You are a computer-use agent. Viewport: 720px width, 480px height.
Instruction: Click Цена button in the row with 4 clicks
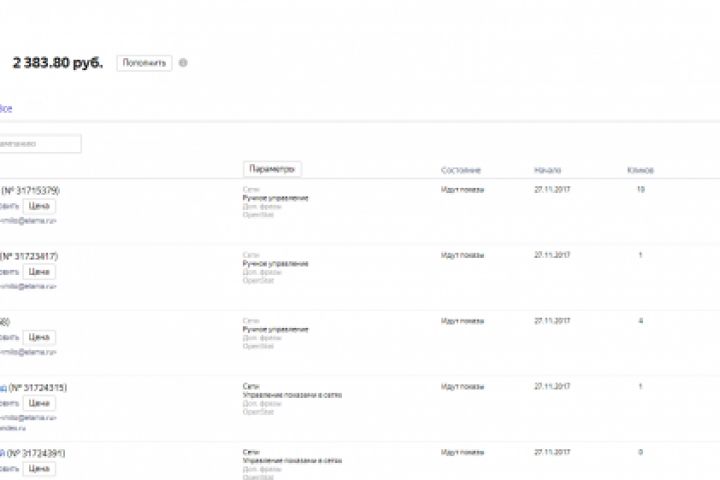point(39,337)
